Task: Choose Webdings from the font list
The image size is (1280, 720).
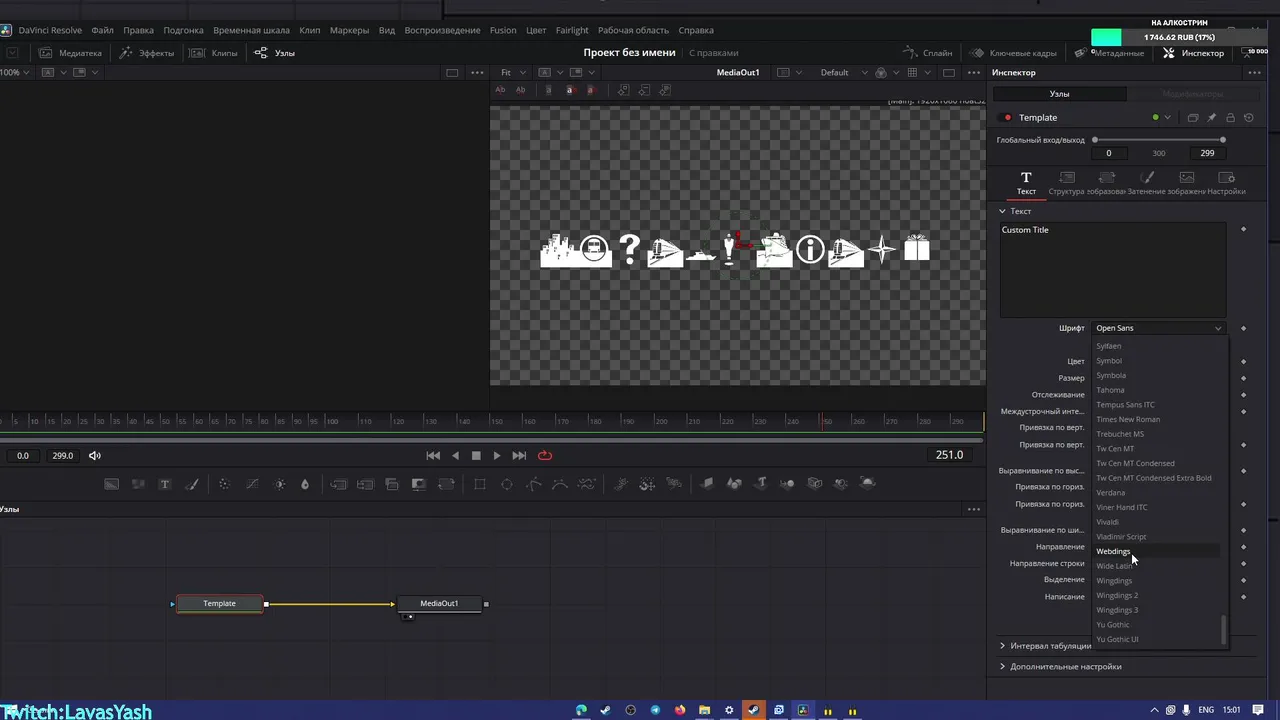Action: [x=1113, y=551]
